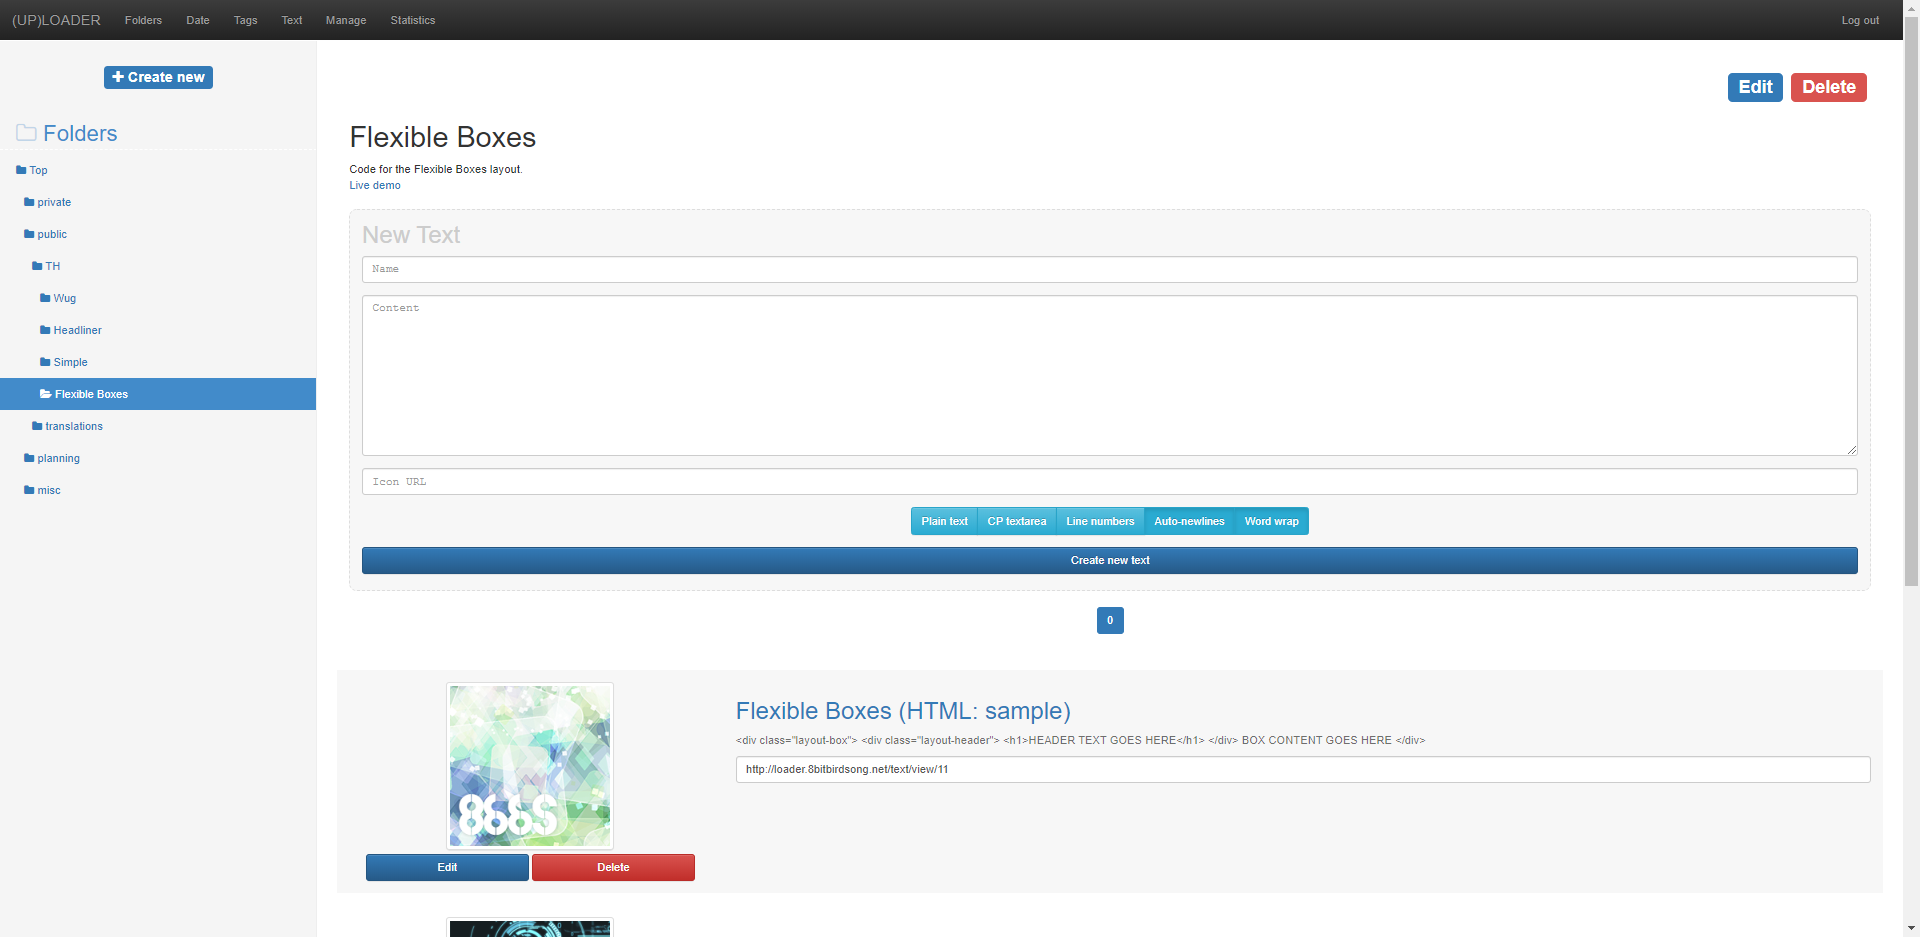
Task: Click the open folder icon for Flexible Boxes
Action: pos(45,394)
